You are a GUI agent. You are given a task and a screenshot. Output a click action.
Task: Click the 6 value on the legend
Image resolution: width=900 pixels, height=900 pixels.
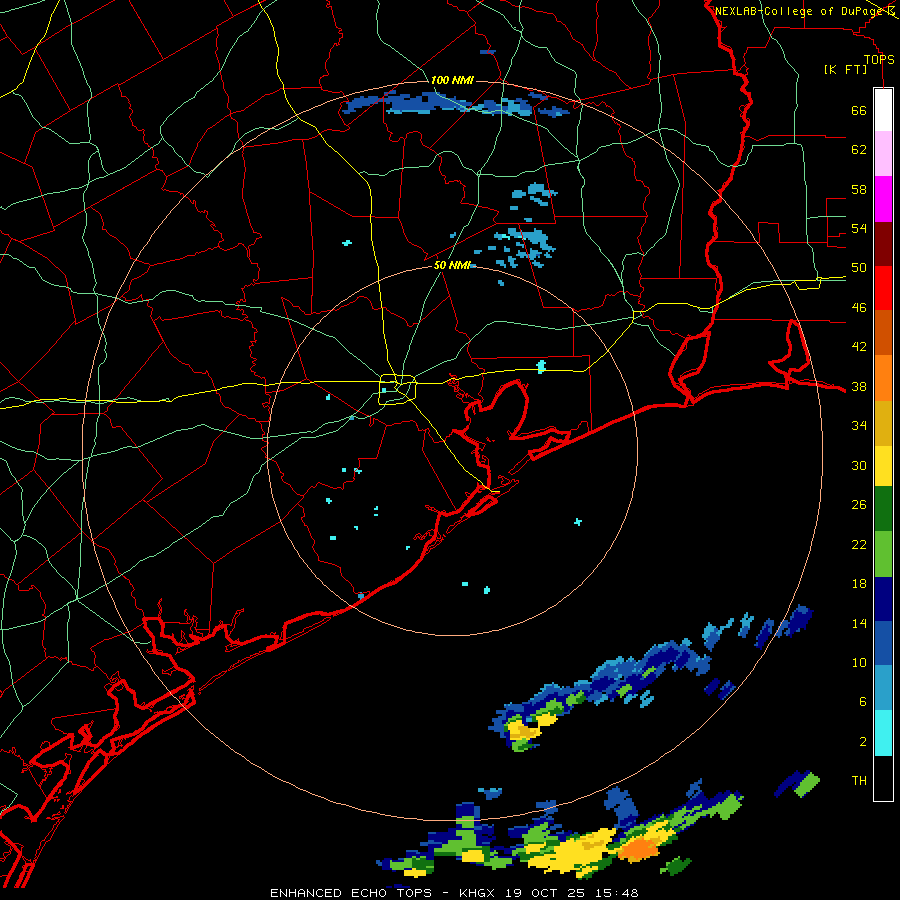pos(863,702)
